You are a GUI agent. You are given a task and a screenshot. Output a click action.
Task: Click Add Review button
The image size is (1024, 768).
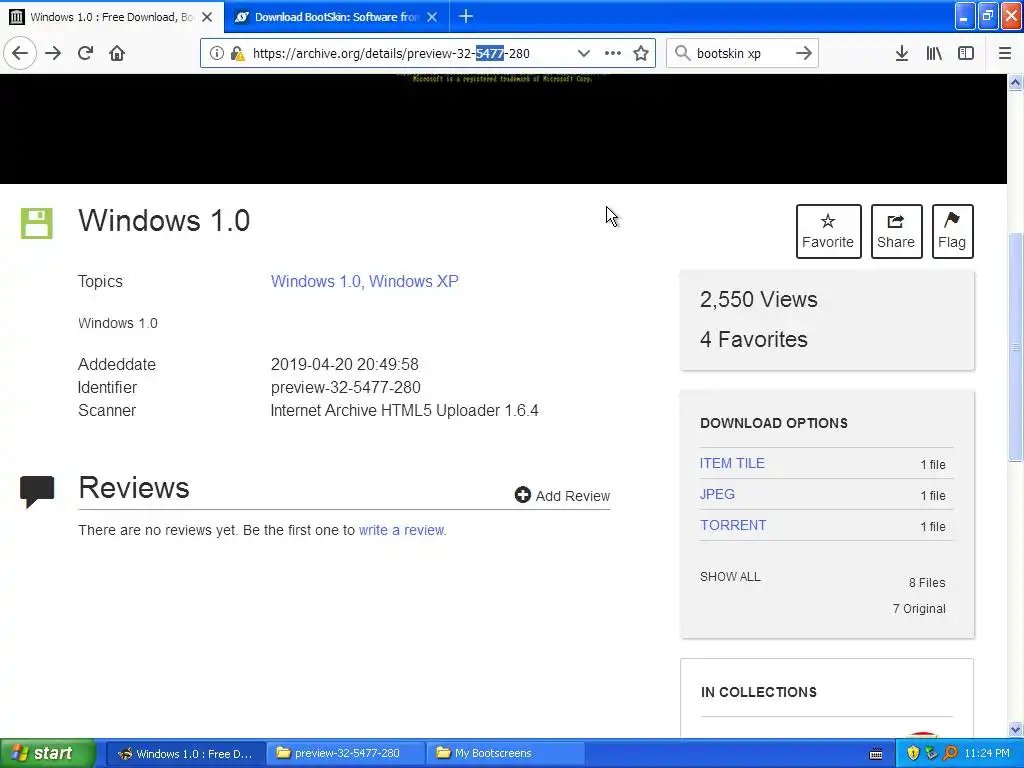562,496
